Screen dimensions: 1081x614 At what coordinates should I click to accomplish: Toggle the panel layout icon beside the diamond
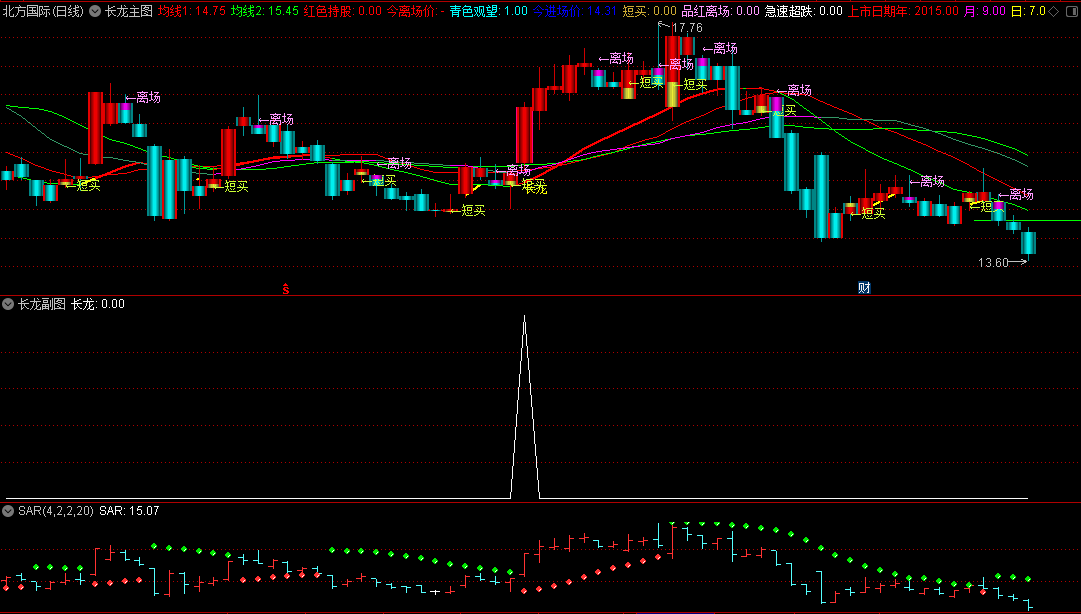pos(1071,11)
